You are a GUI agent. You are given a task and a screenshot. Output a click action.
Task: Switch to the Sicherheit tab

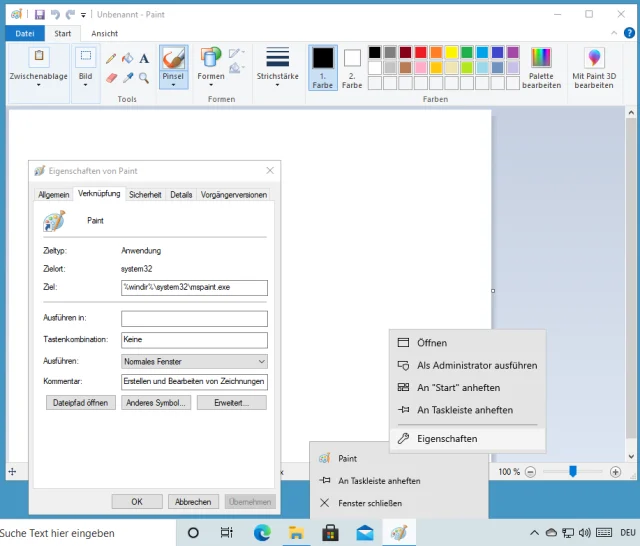145,195
